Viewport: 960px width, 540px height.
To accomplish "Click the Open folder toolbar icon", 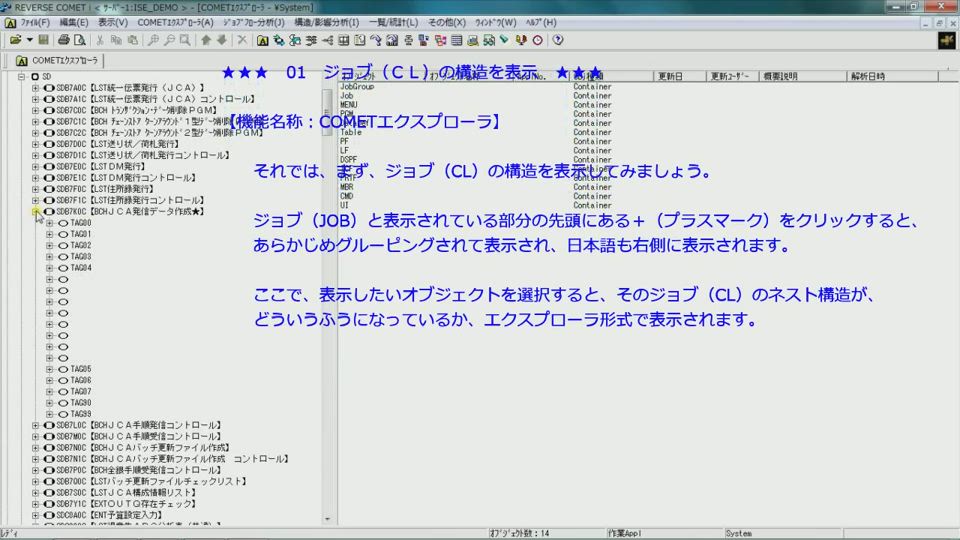I will (14, 40).
